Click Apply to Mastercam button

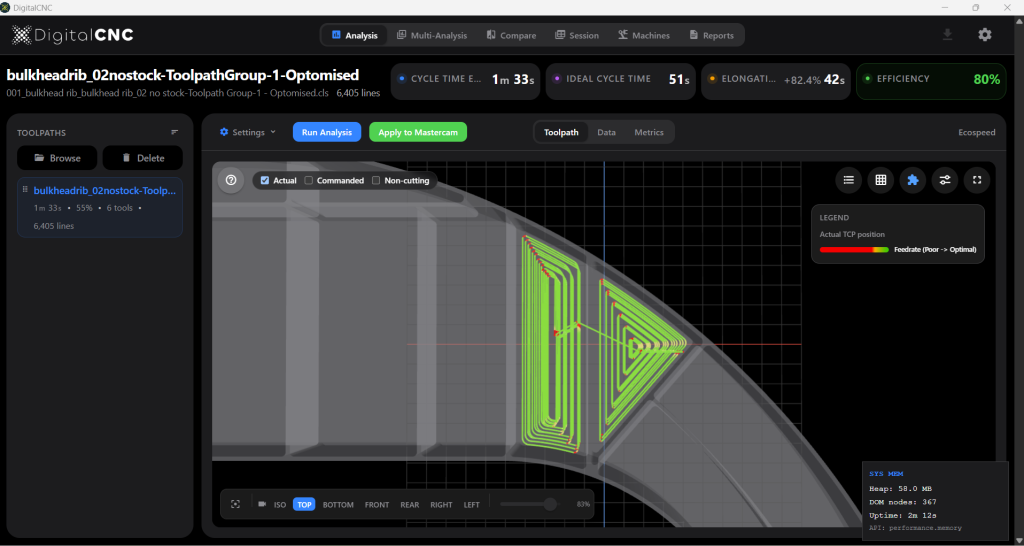(x=418, y=132)
